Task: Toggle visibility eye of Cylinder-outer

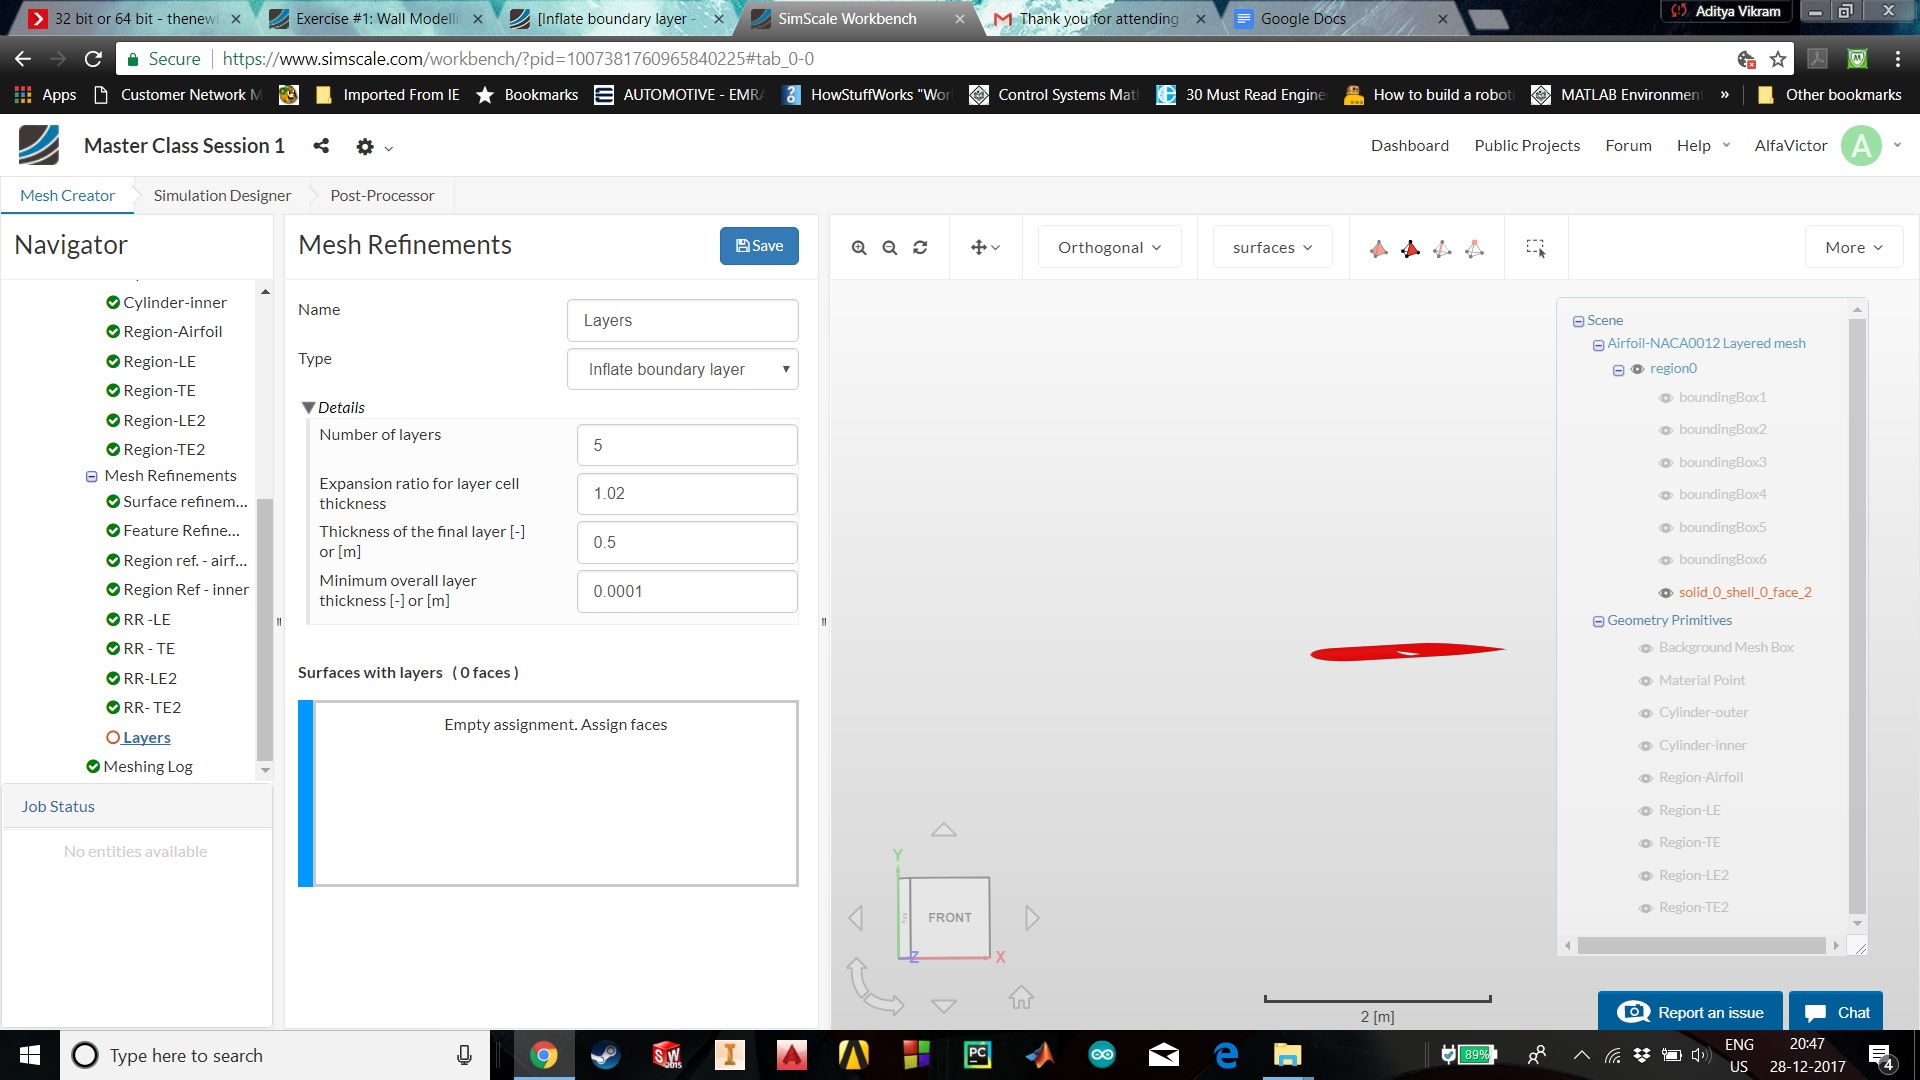Action: (x=1645, y=713)
